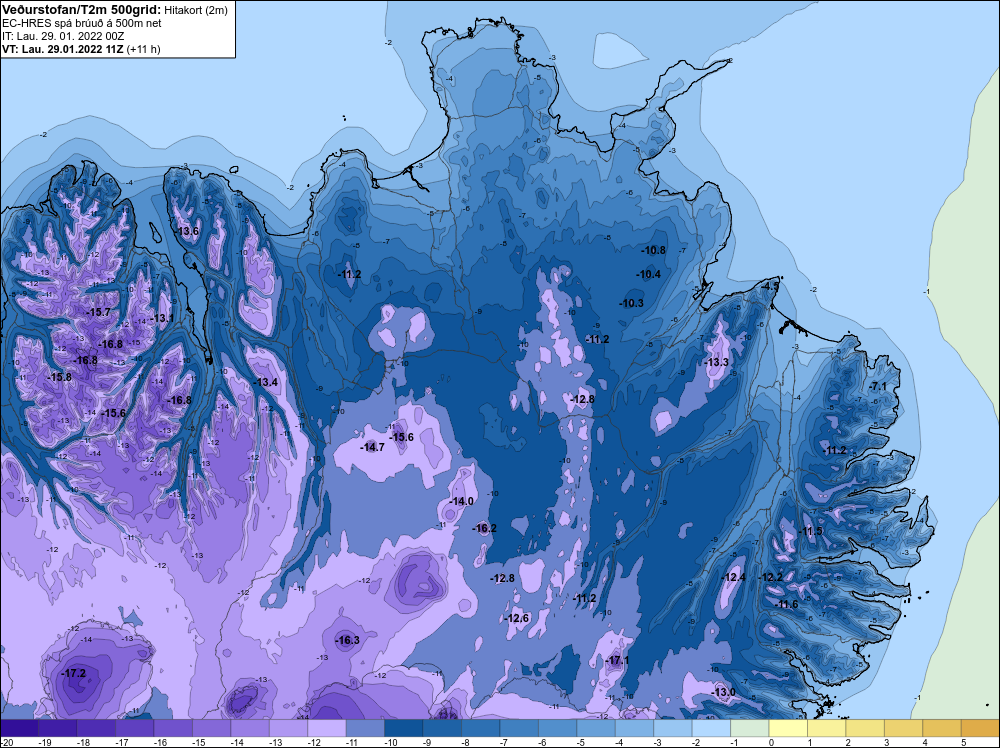
Task: Click the -10.3 temperature value
Action: (x=631, y=303)
